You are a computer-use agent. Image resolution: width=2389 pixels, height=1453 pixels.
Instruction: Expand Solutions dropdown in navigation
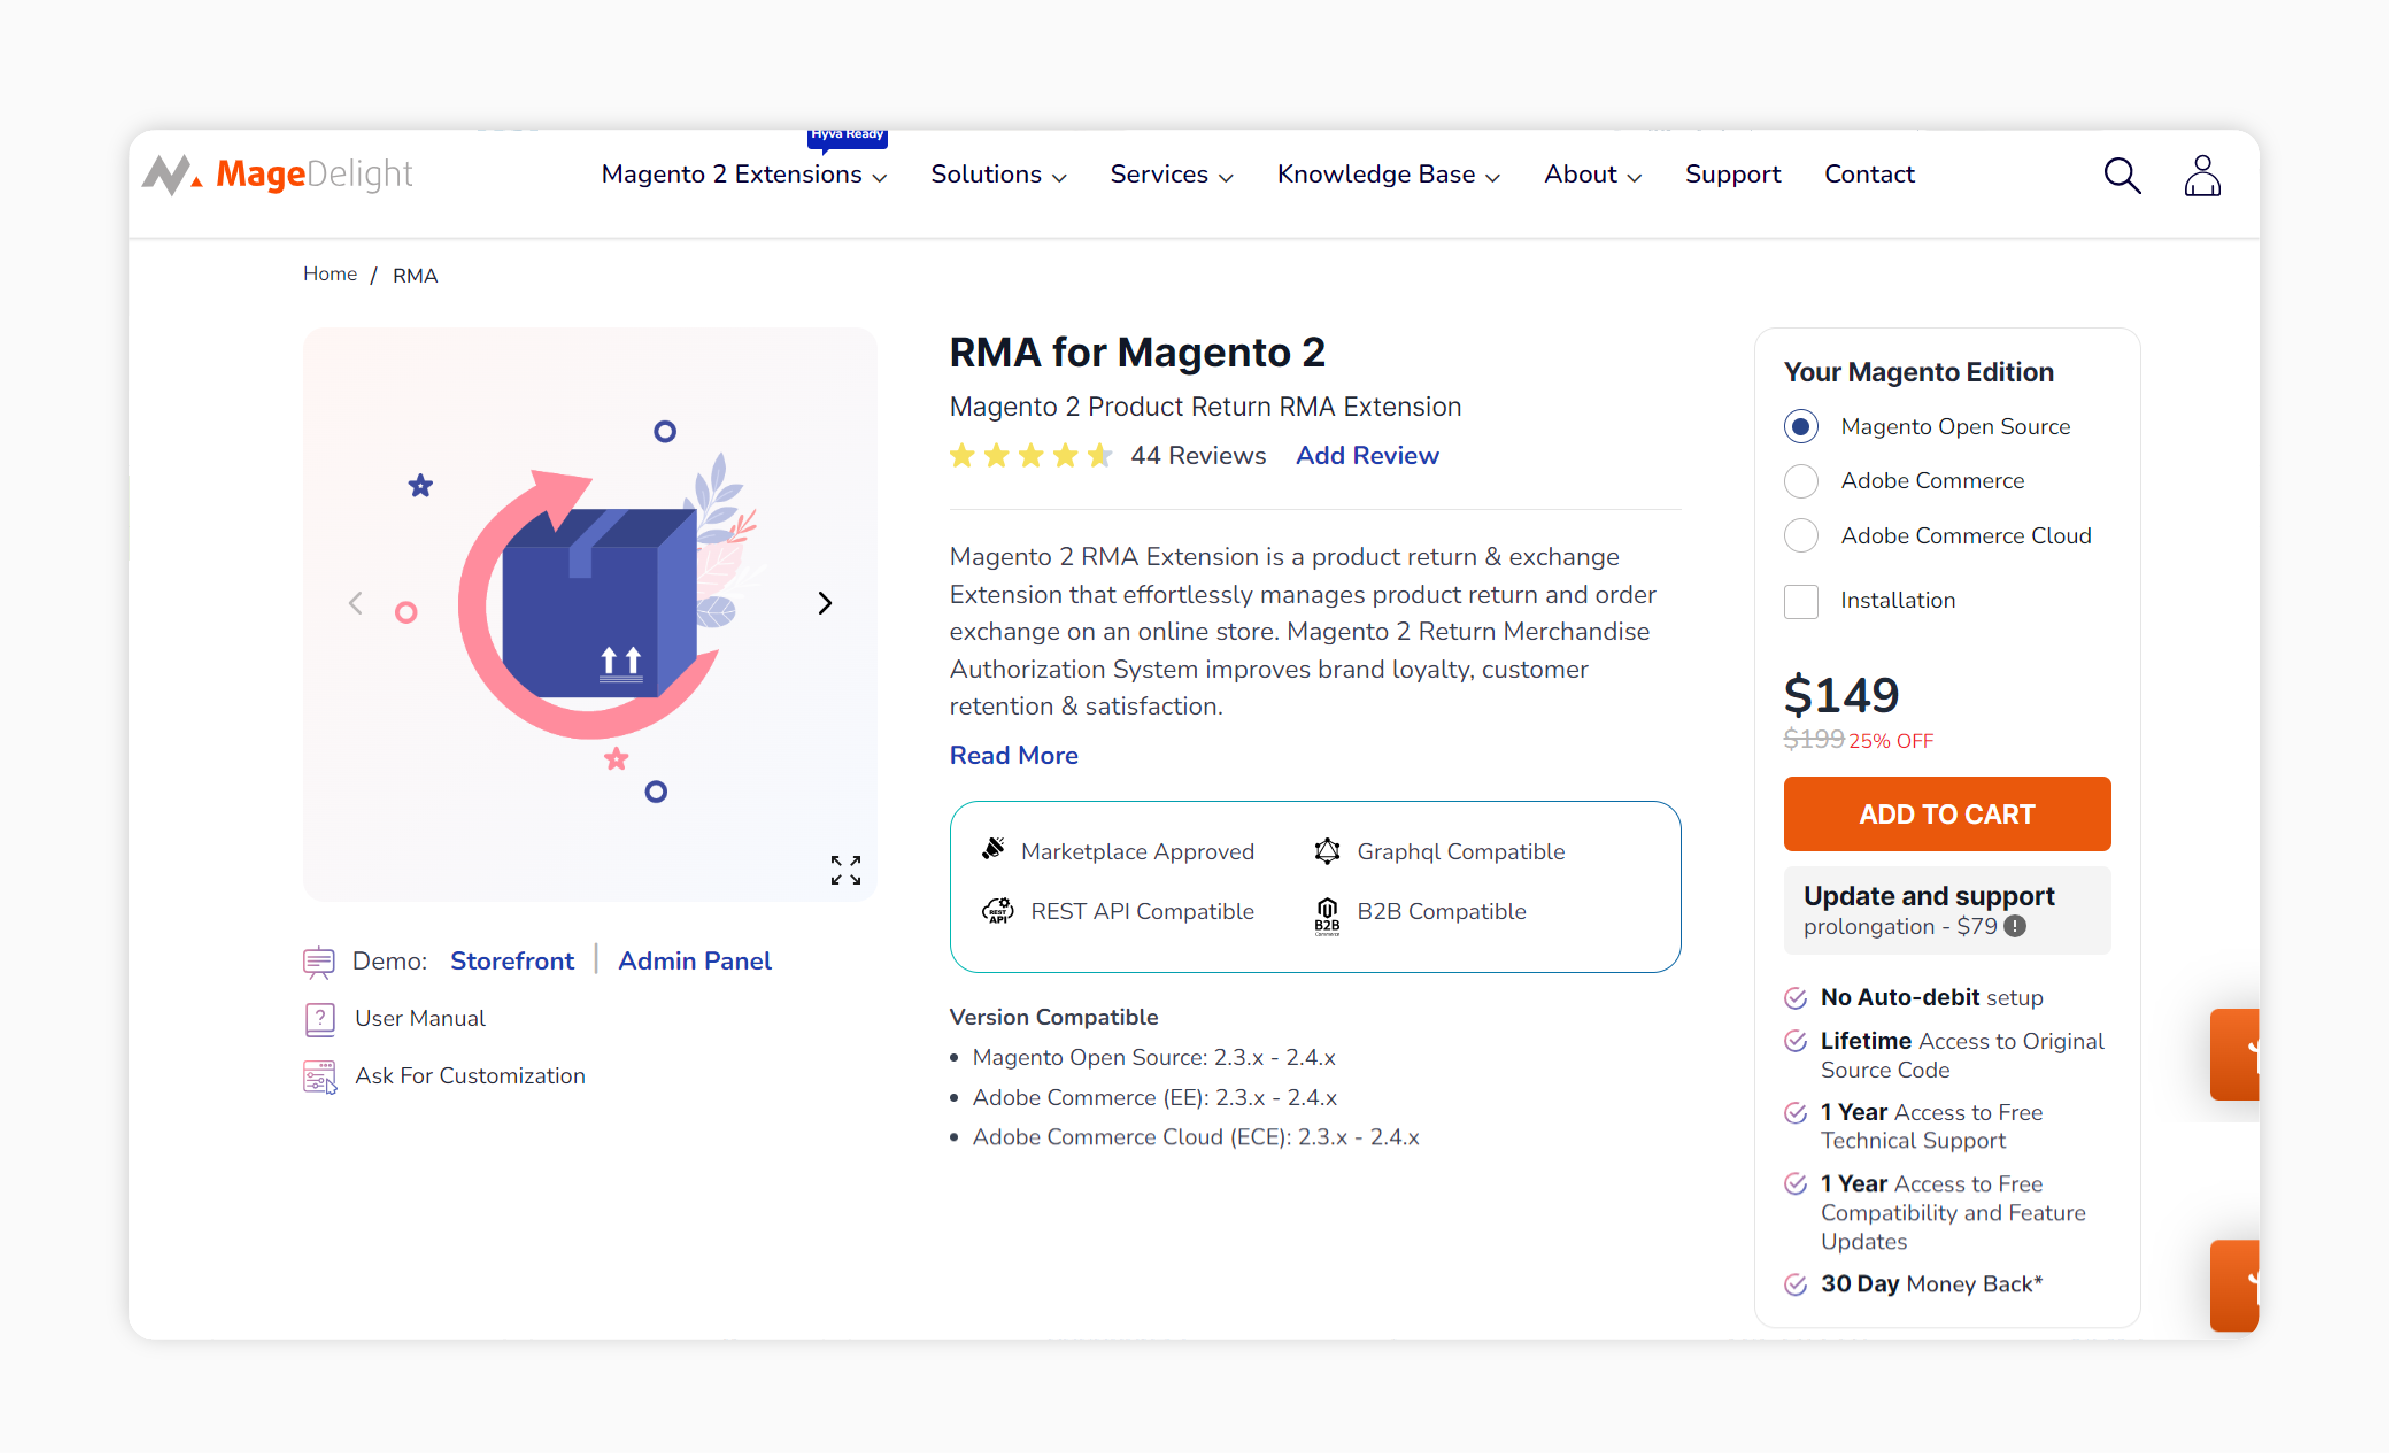[x=998, y=174]
